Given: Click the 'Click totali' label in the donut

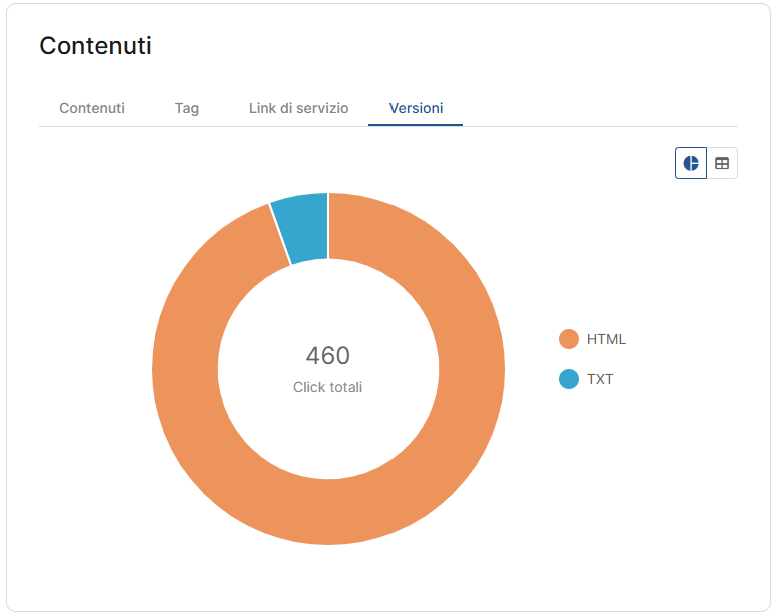Looking at the screenshot, I should (328, 387).
